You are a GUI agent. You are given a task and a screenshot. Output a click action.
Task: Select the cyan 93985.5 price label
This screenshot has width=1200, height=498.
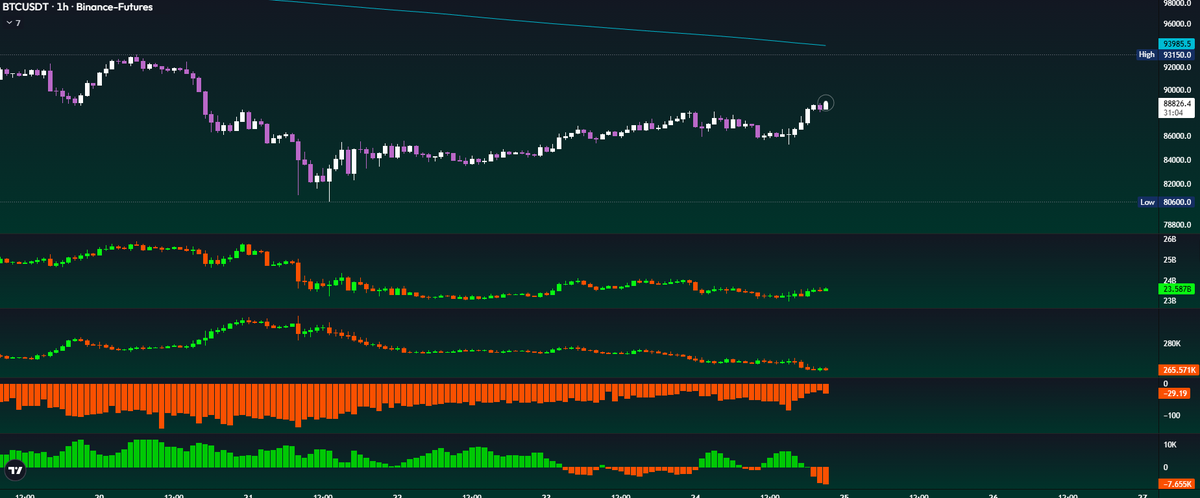point(1175,43)
